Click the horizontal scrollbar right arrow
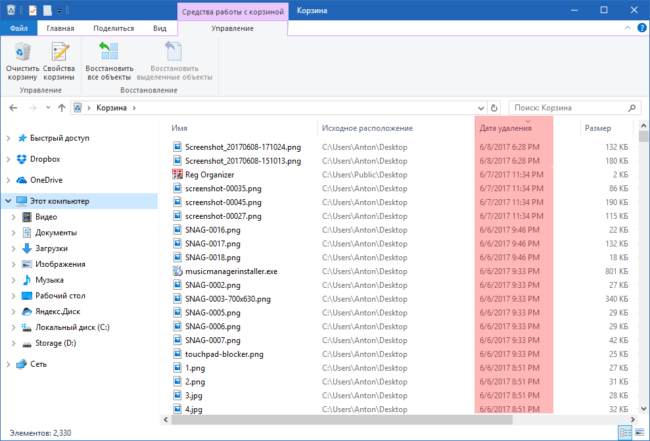Image resolution: width=650 pixels, height=441 pixels. (x=633, y=419)
